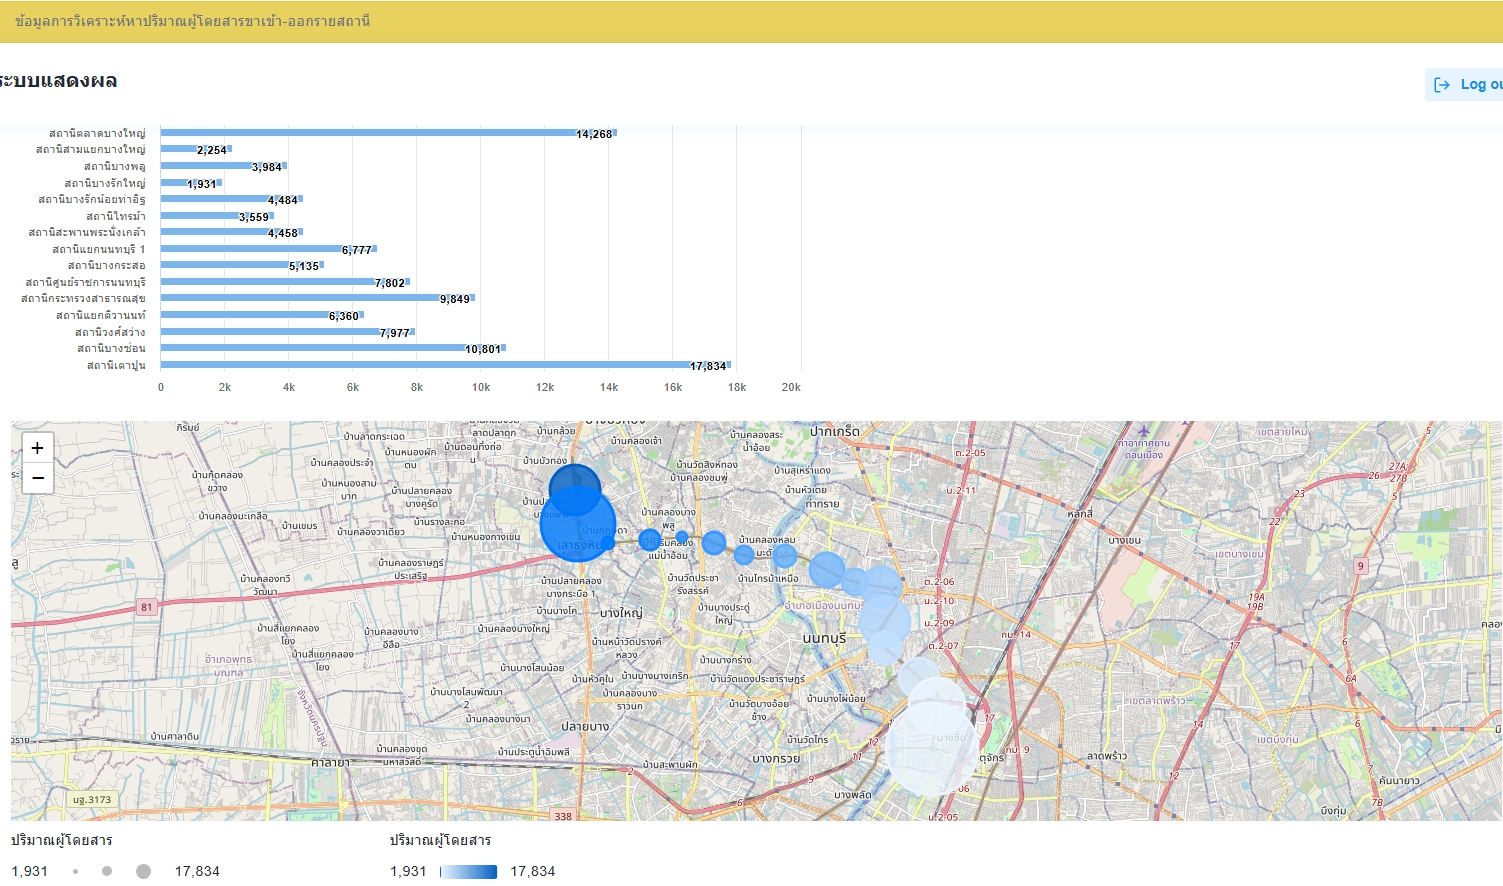Viewport: 1503px width, 886px height.
Task: Click the blue gradient color legend bar
Action: (468, 871)
